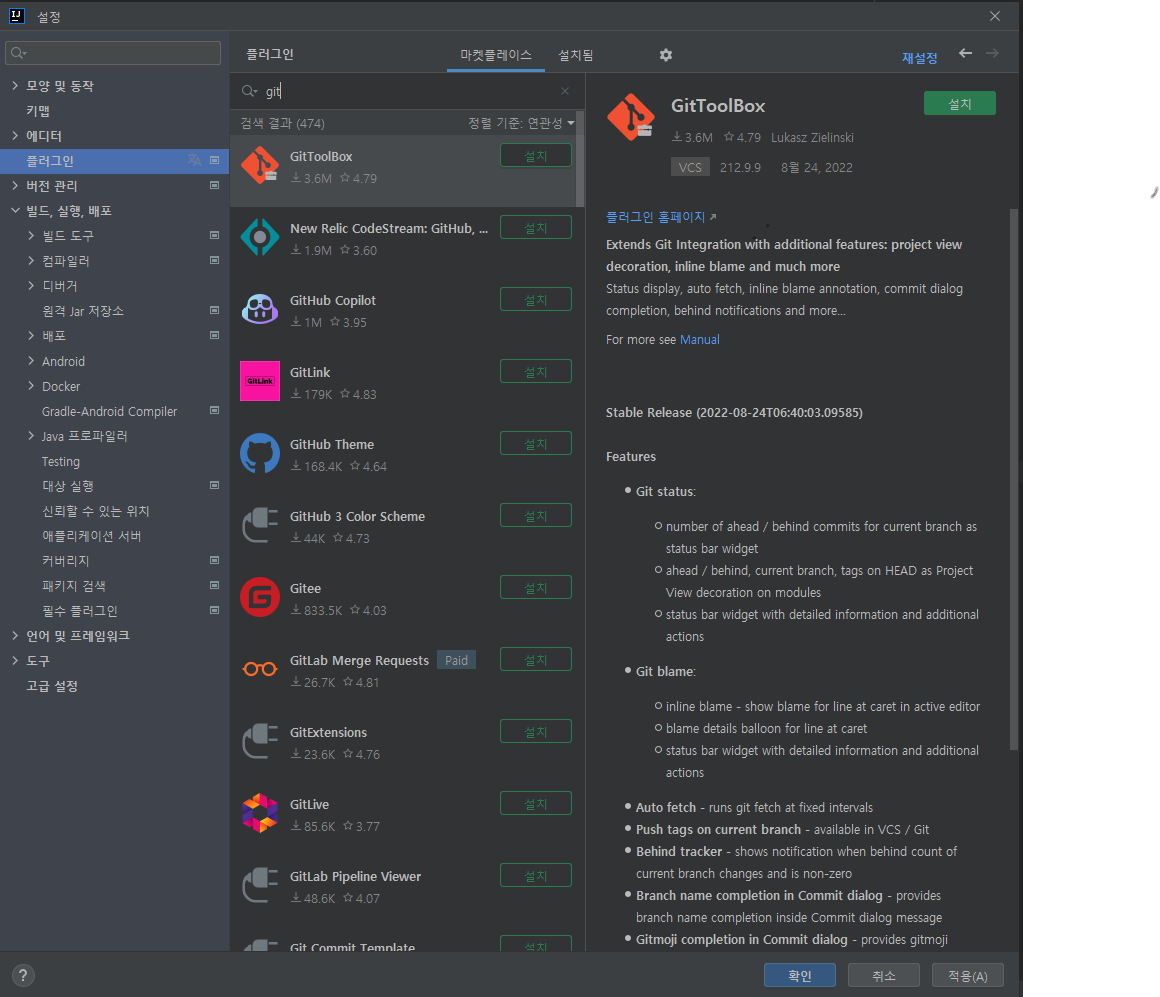The width and height of the screenshot is (1160, 997).
Task: Expand the Docker settings subnode
Action: (30, 386)
